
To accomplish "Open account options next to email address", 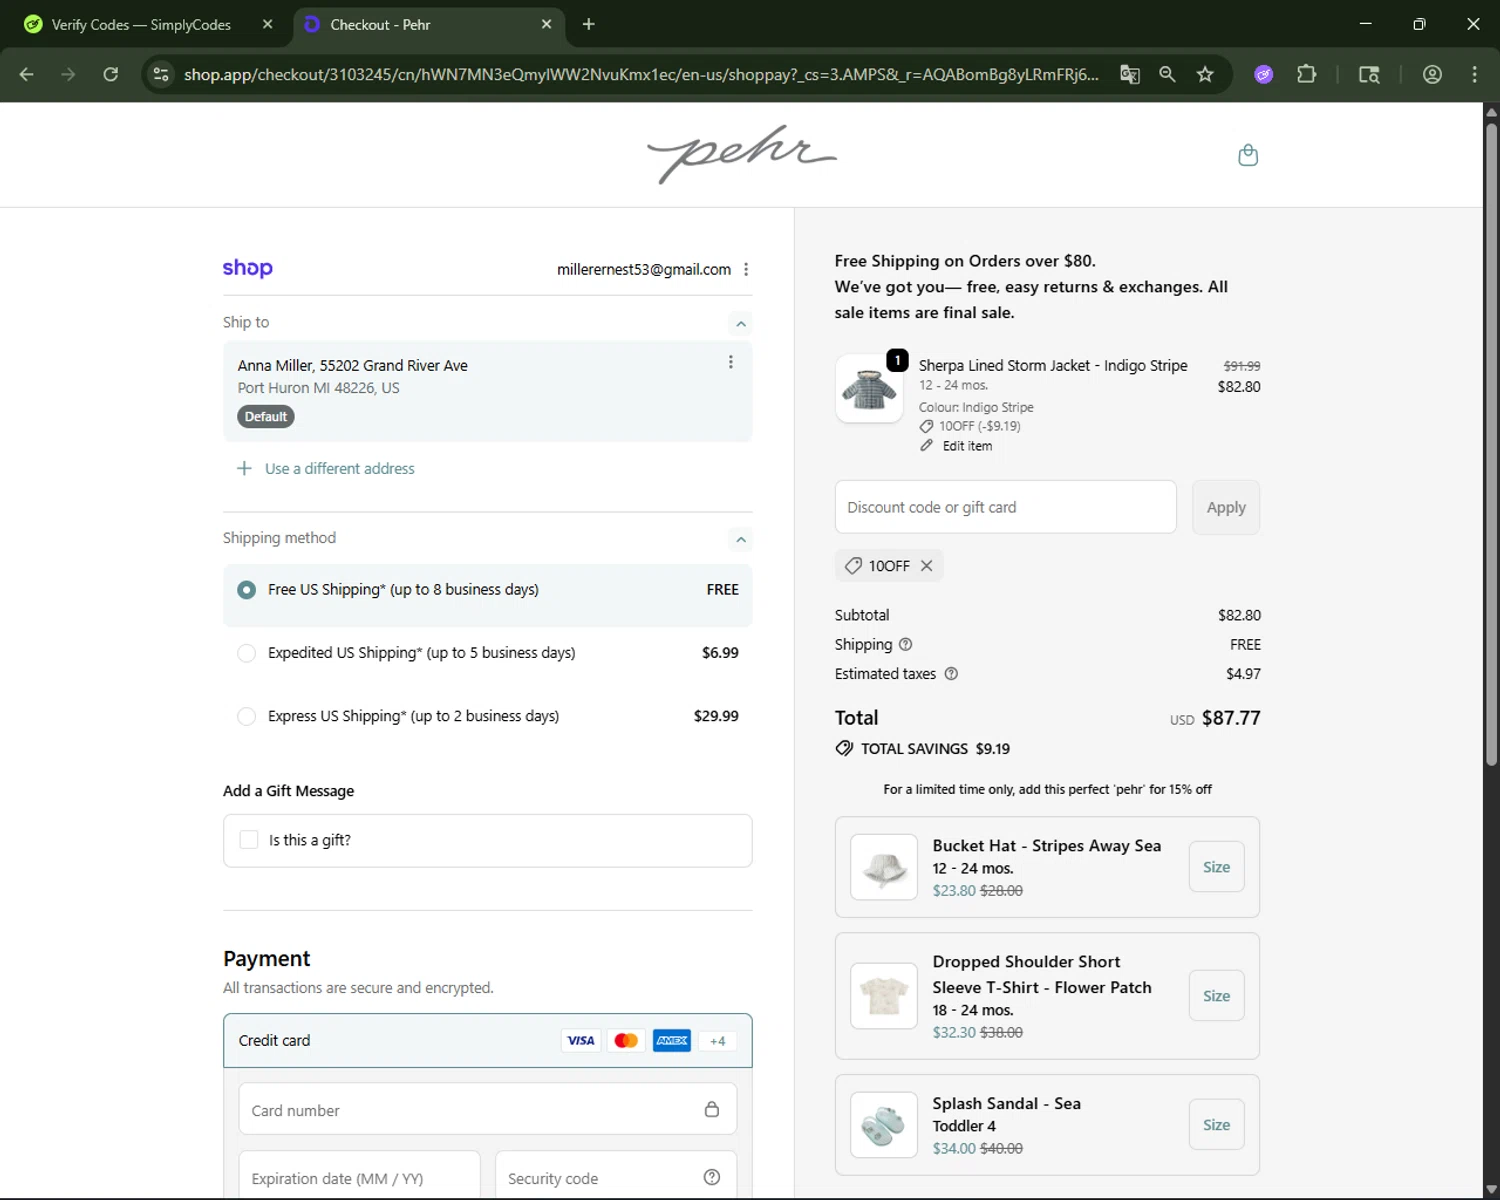I will 746,269.
